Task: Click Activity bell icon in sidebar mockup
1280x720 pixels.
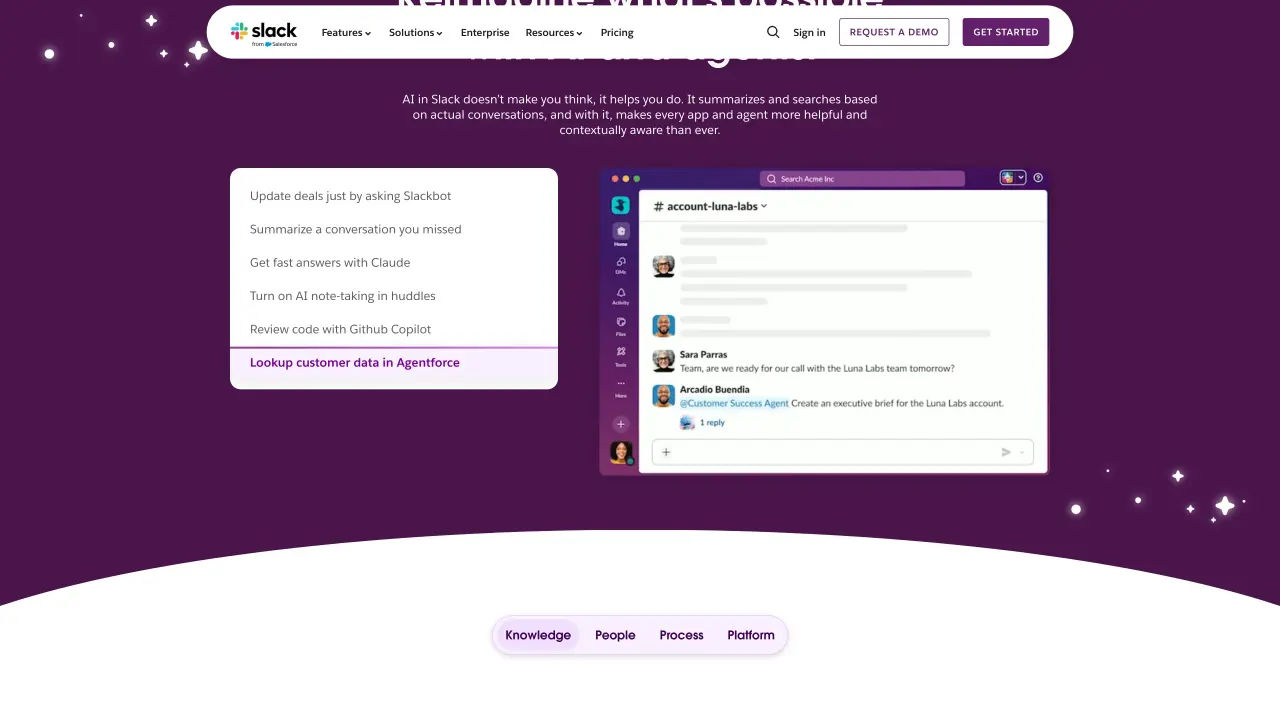Action: click(621, 293)
